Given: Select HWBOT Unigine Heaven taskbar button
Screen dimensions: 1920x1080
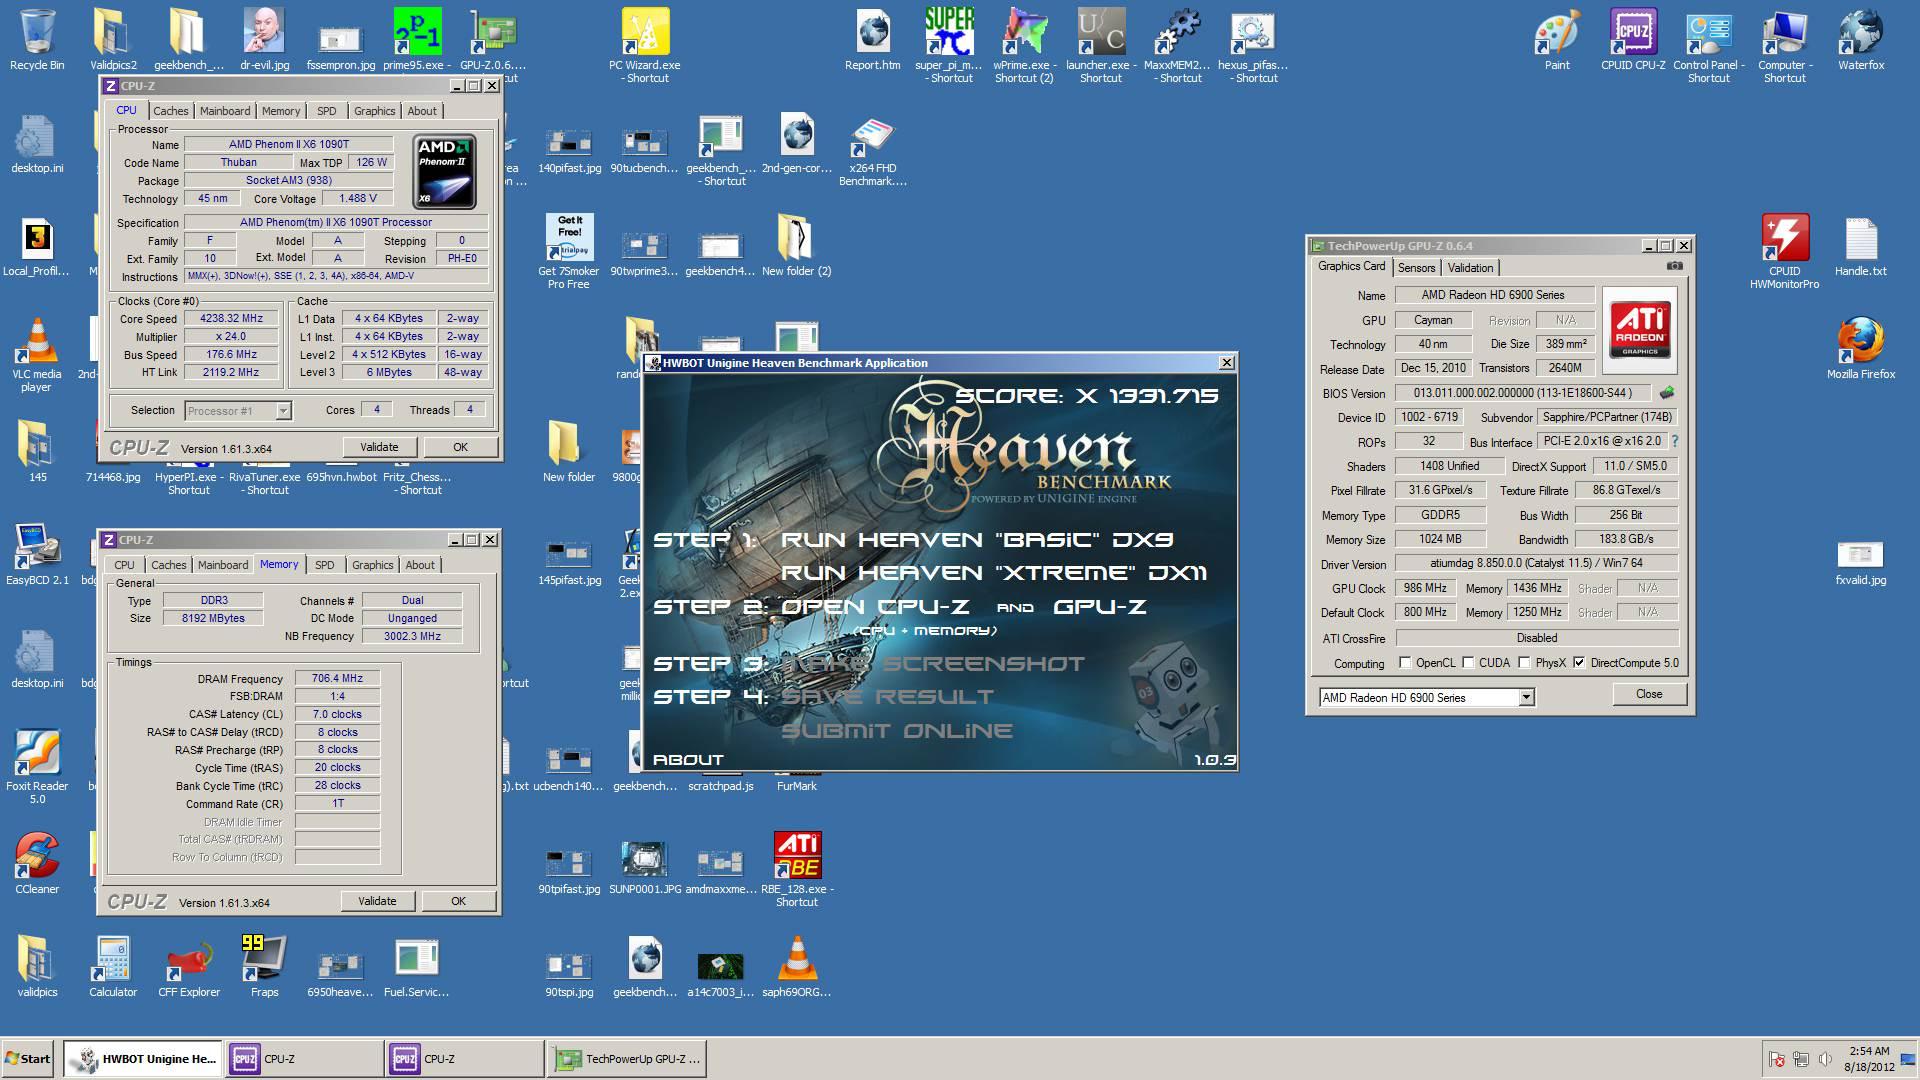Looking at the screenshot, I should 143,1058.
